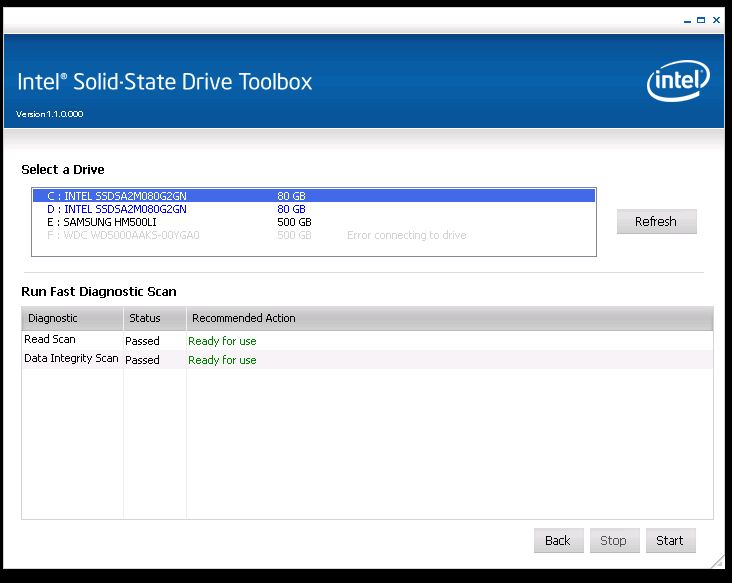Image resolution: width=732 pixels, height=583 pixels.
Task: Click 'Error connecting to drive' message
Action: point(407,235)
